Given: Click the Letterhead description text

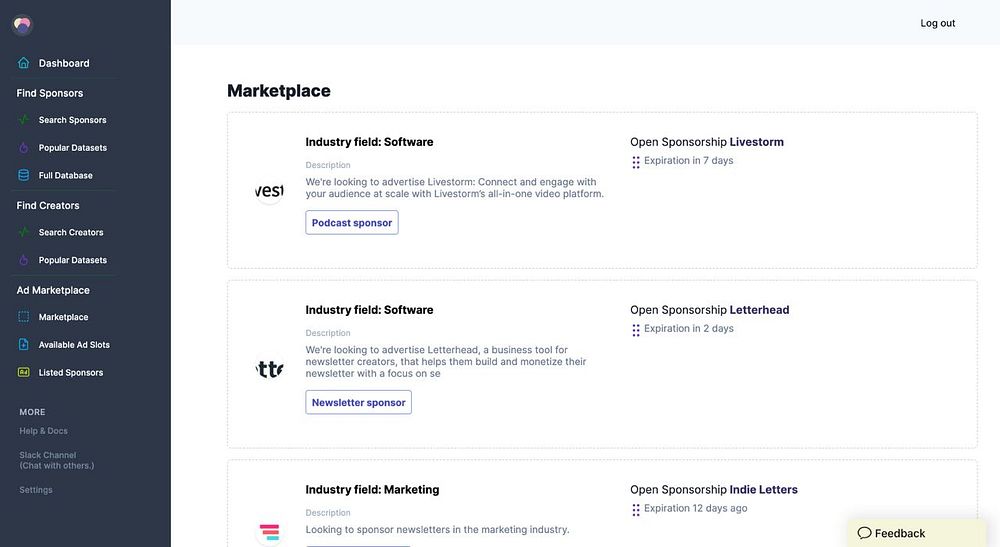Looking at the screenshot, I should pyautogui.click(x=446, y=361).
